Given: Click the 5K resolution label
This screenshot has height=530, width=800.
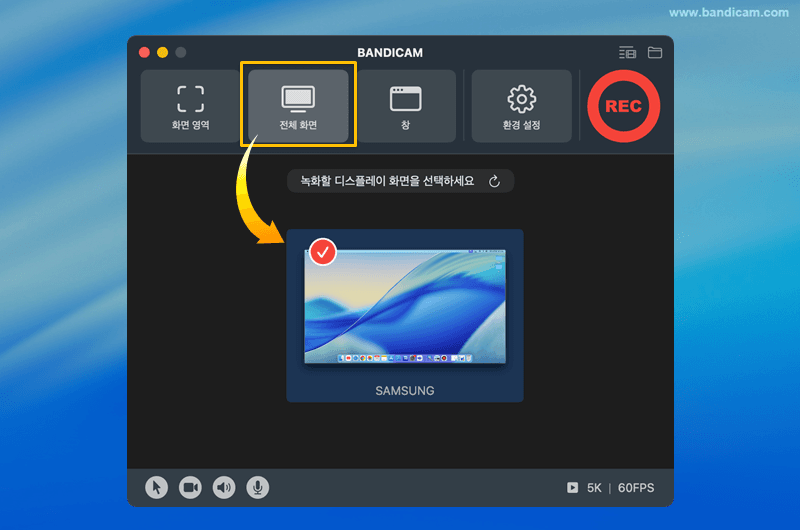Looking at the screenshot, I should [594, 488].
